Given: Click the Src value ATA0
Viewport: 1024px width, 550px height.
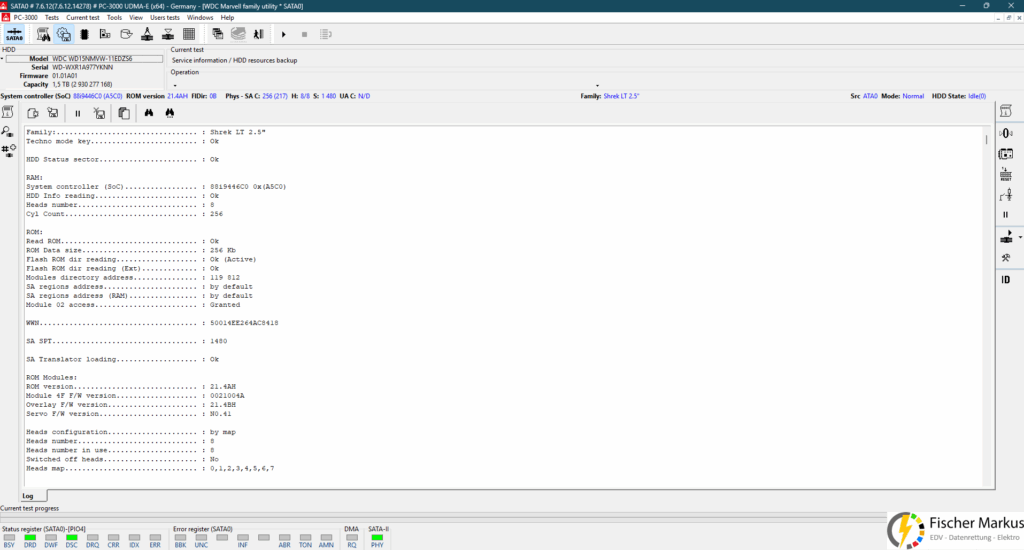Looking at the screenshot, I should [x=871, y=96].
